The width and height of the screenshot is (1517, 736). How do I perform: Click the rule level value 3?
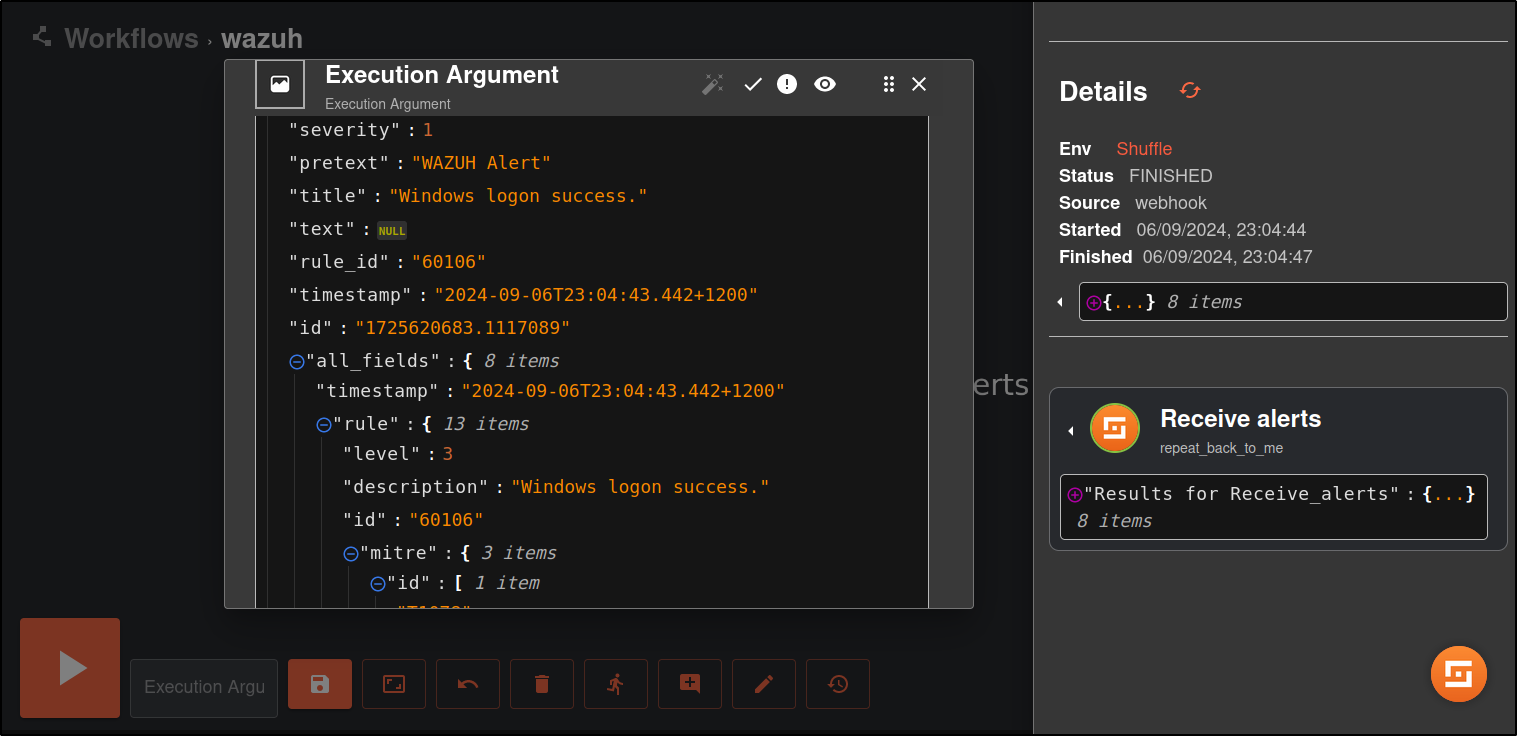448,454
